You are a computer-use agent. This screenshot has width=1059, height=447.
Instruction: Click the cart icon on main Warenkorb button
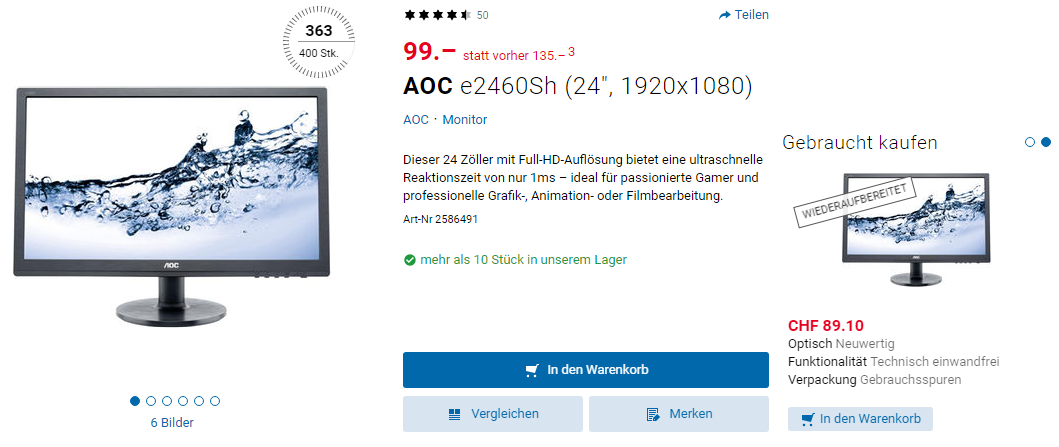[x=532, y=370]
